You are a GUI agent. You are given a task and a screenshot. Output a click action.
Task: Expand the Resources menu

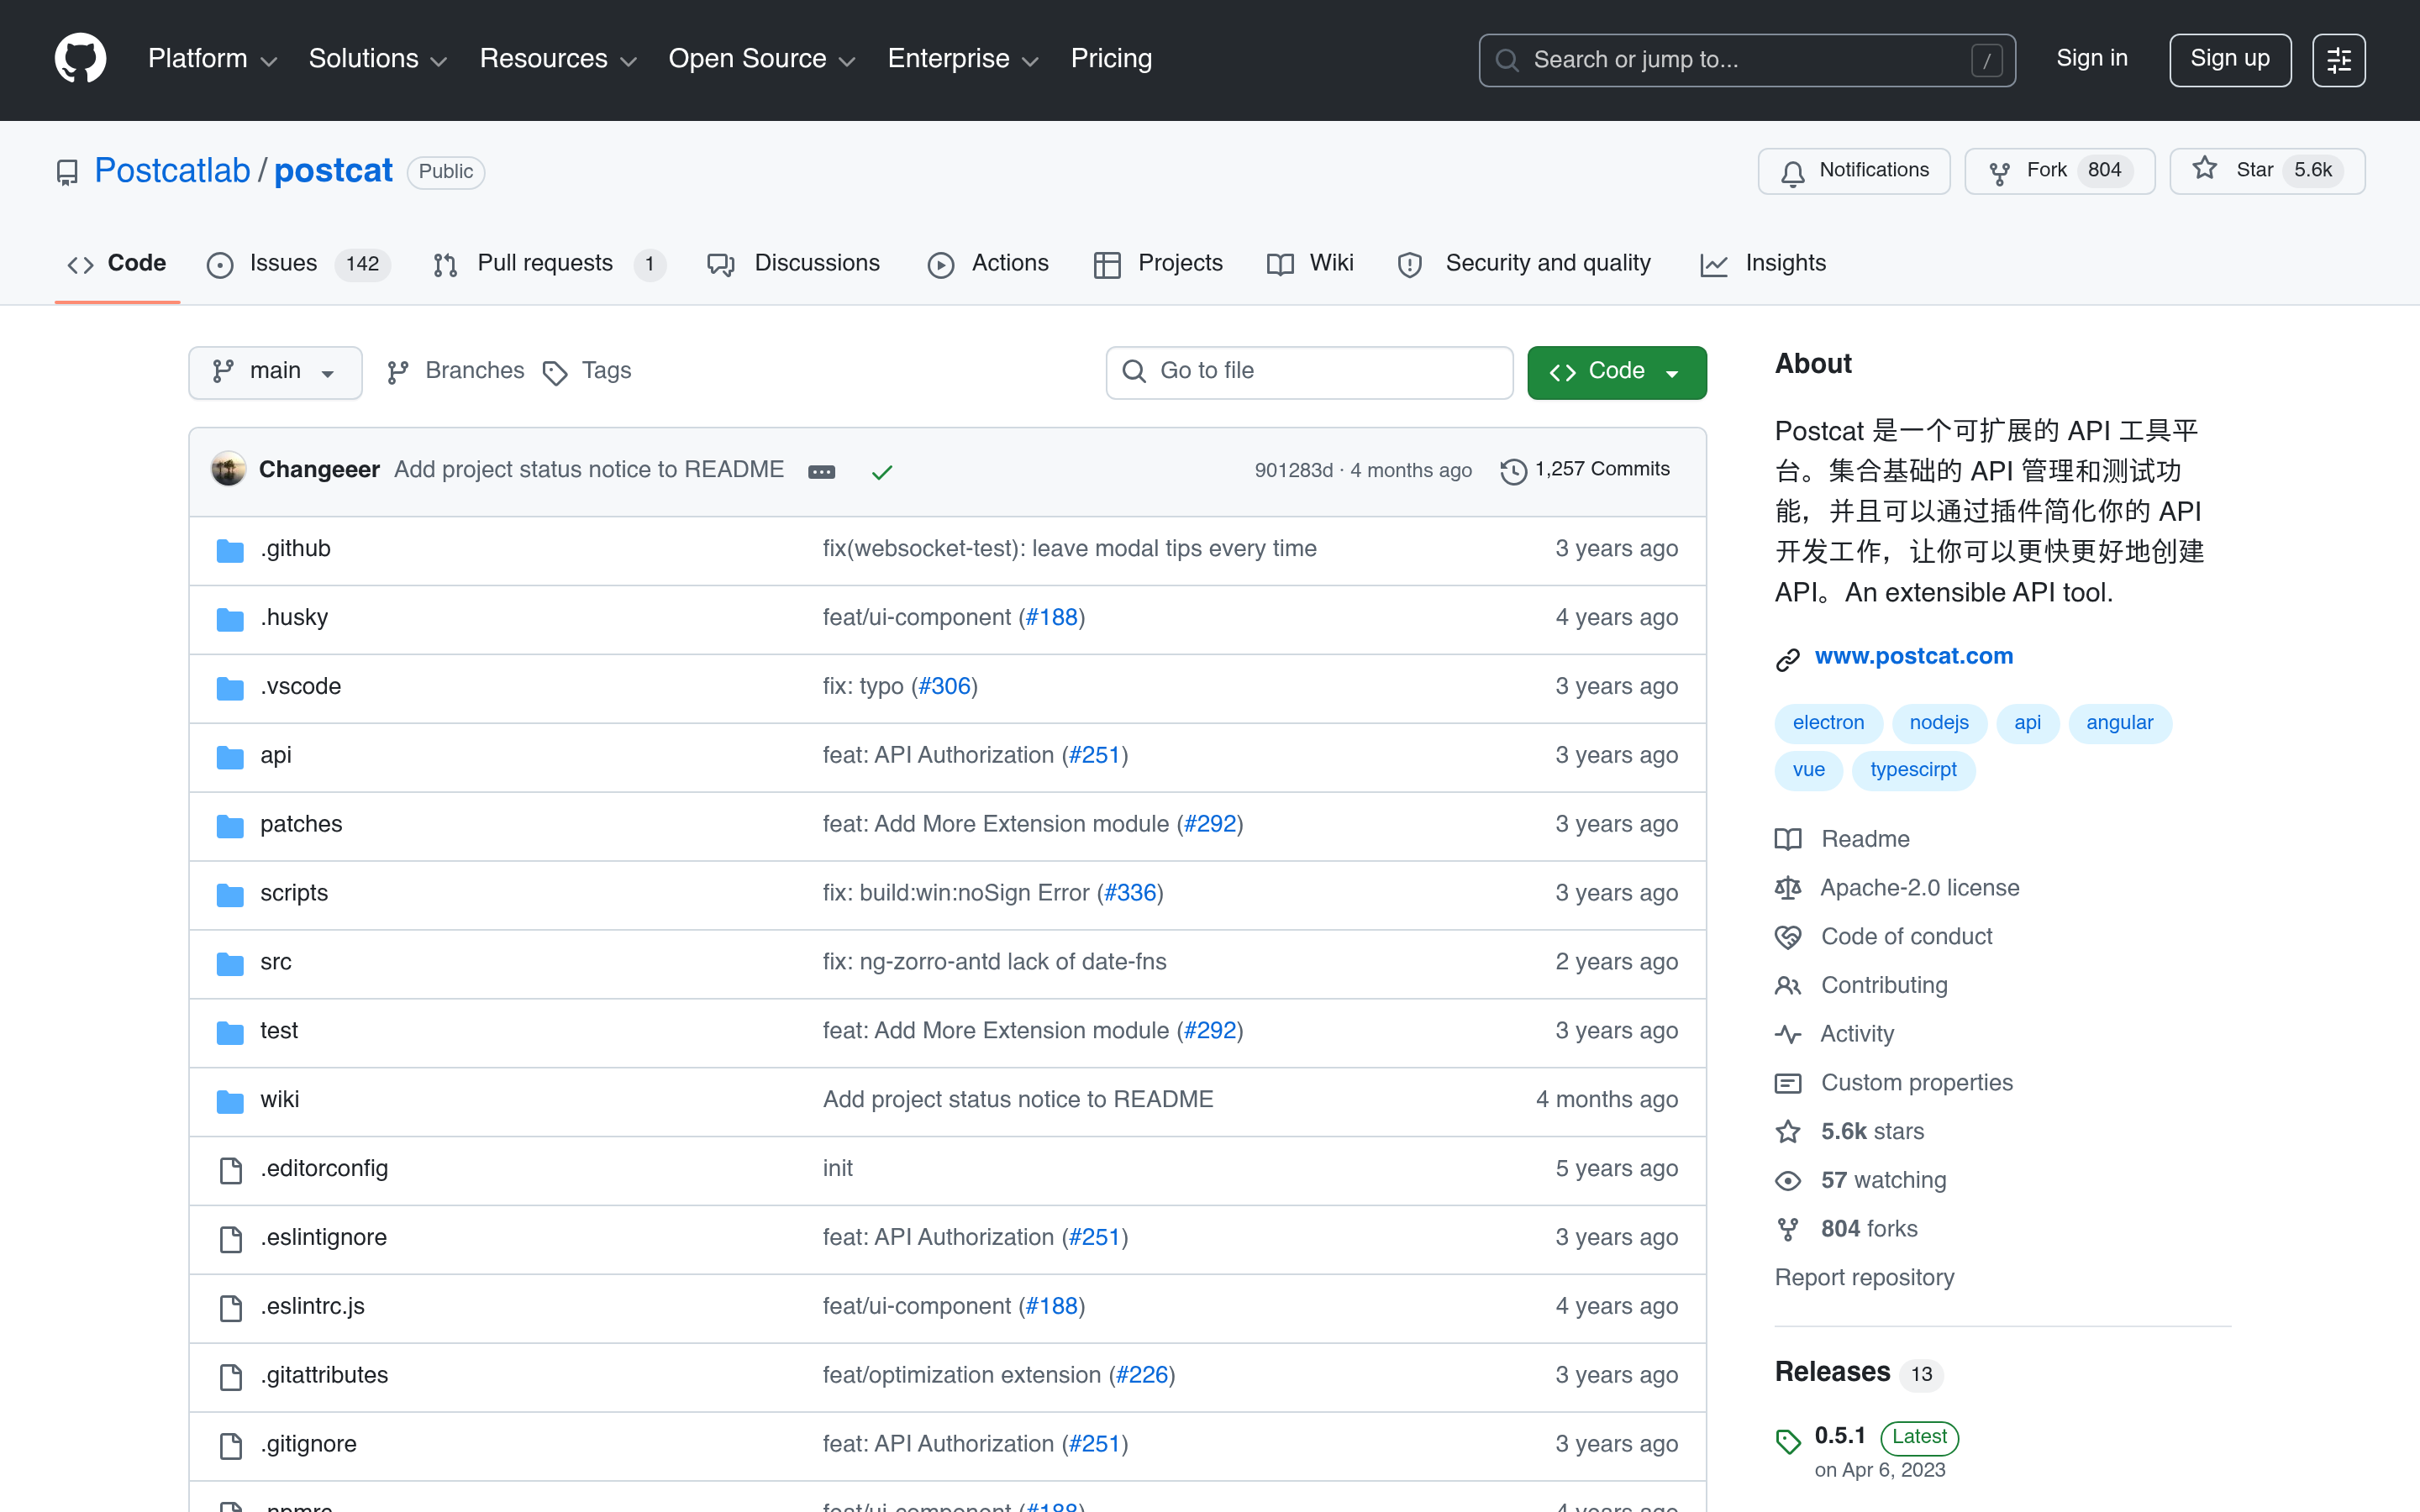[x=558, y=59]
